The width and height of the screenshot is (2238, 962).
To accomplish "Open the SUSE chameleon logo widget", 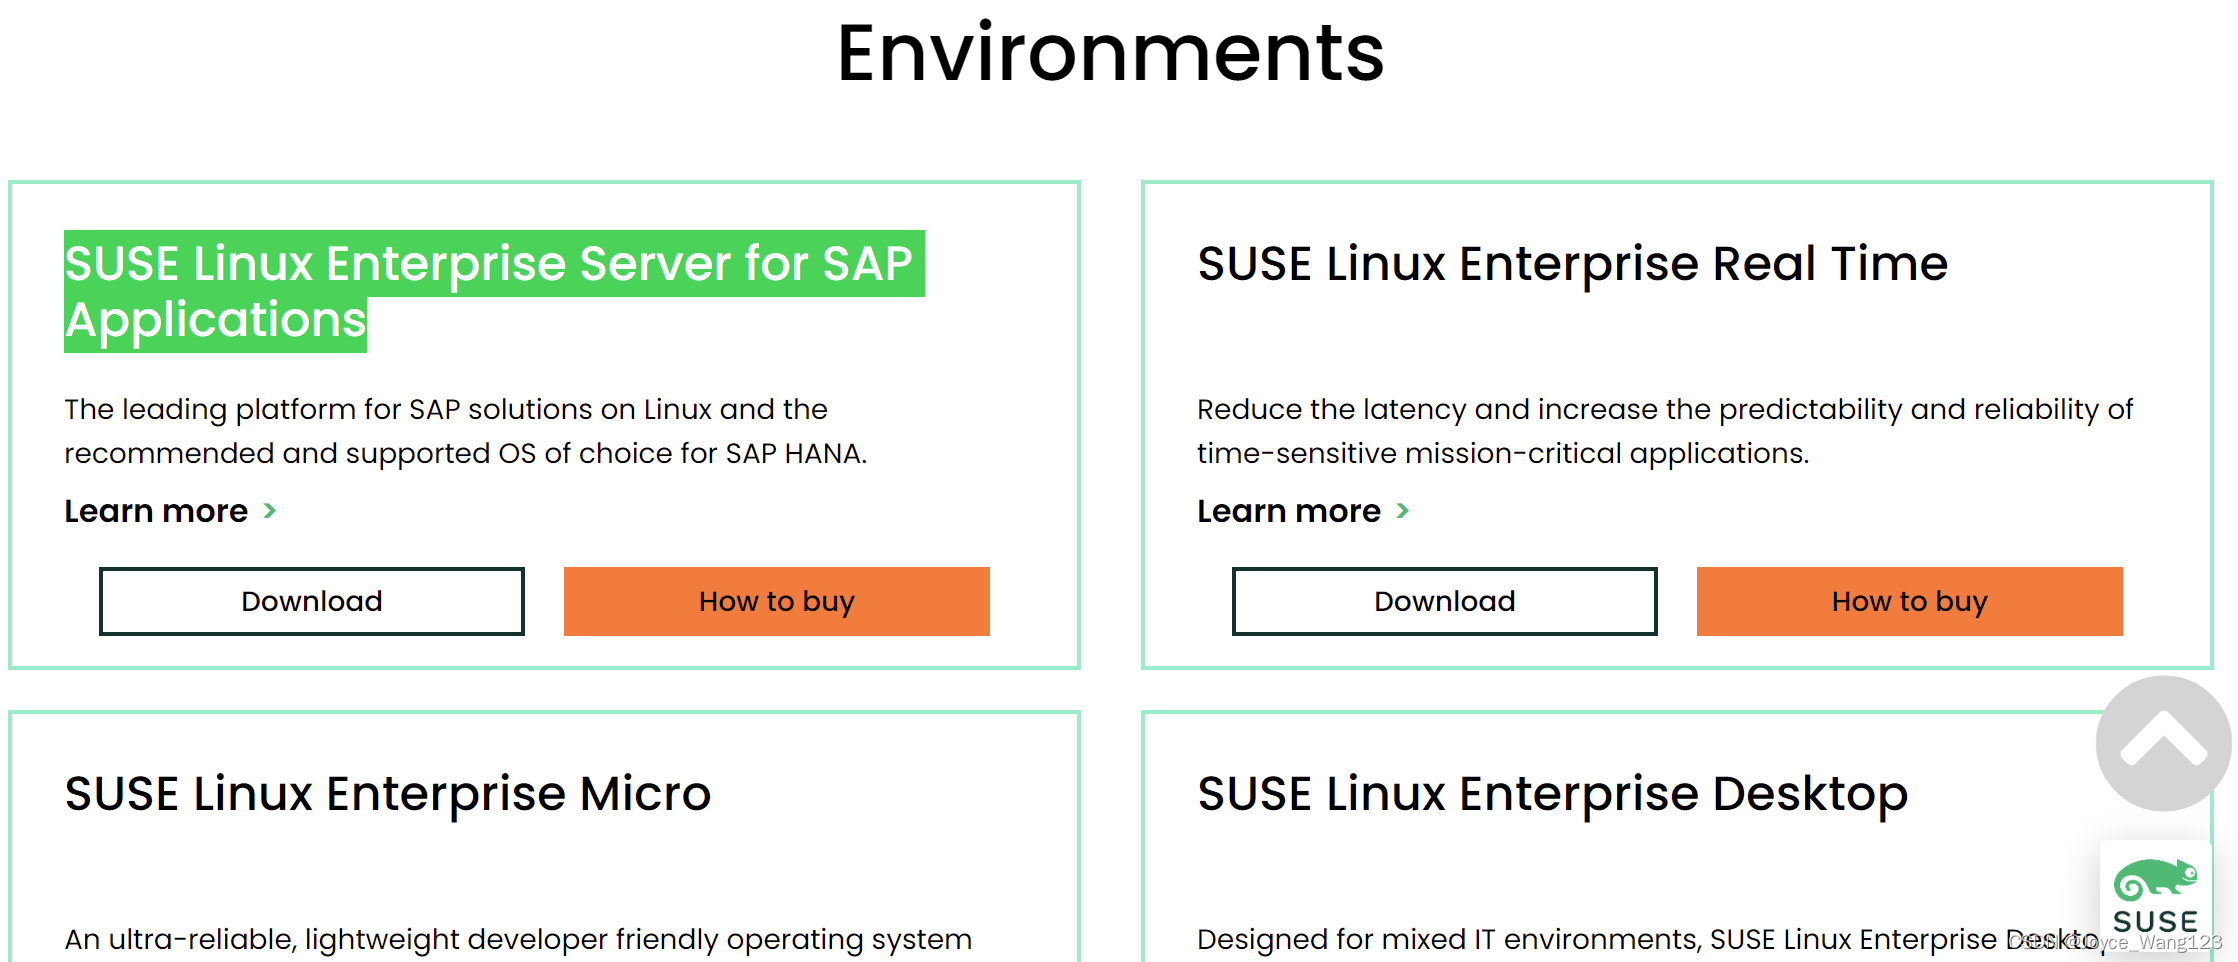I will click(x=2155, y=895).
